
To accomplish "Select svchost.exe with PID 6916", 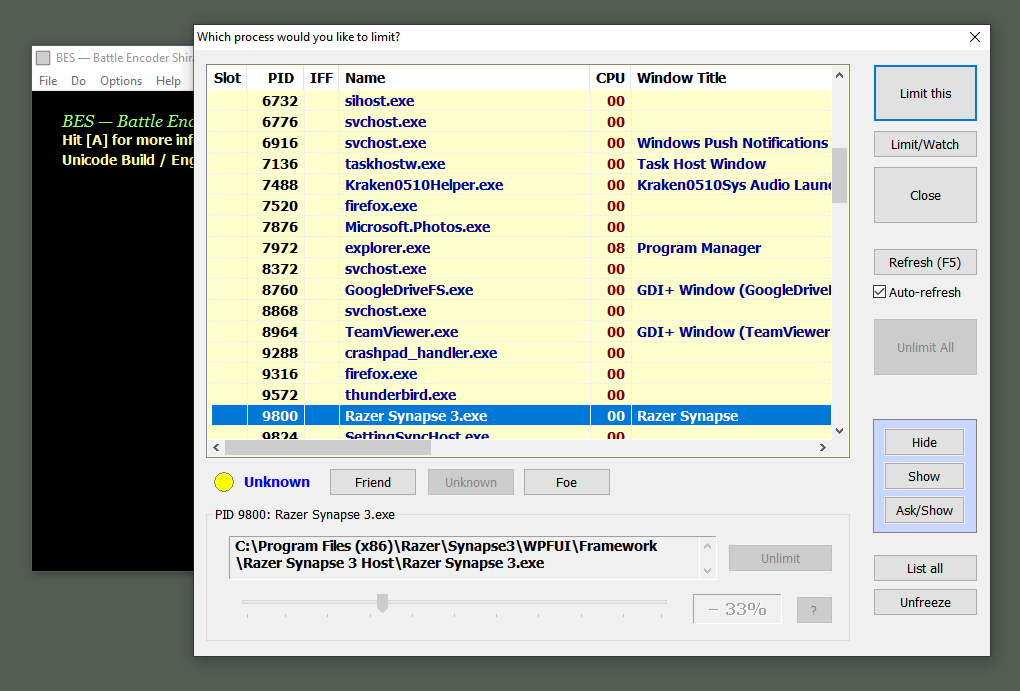I will pyautogui.click(x=521, y=142).
